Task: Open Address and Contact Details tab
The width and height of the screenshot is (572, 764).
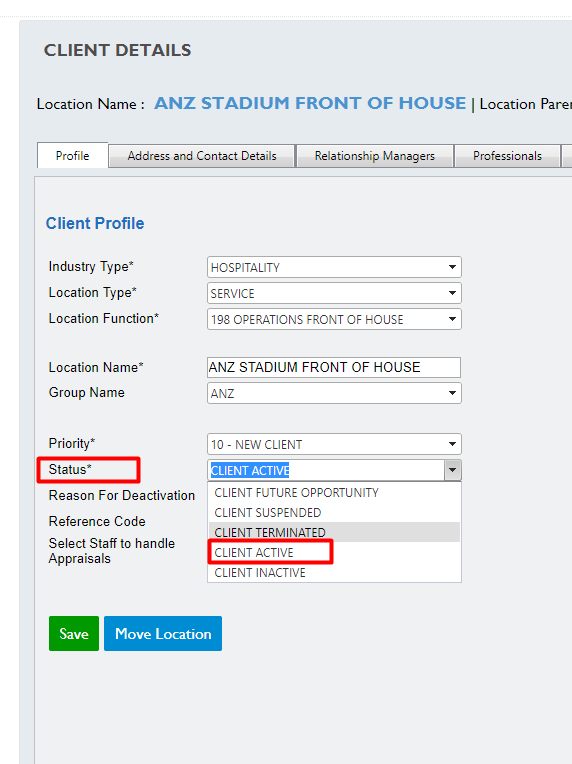Action: (x=202, y=156)
